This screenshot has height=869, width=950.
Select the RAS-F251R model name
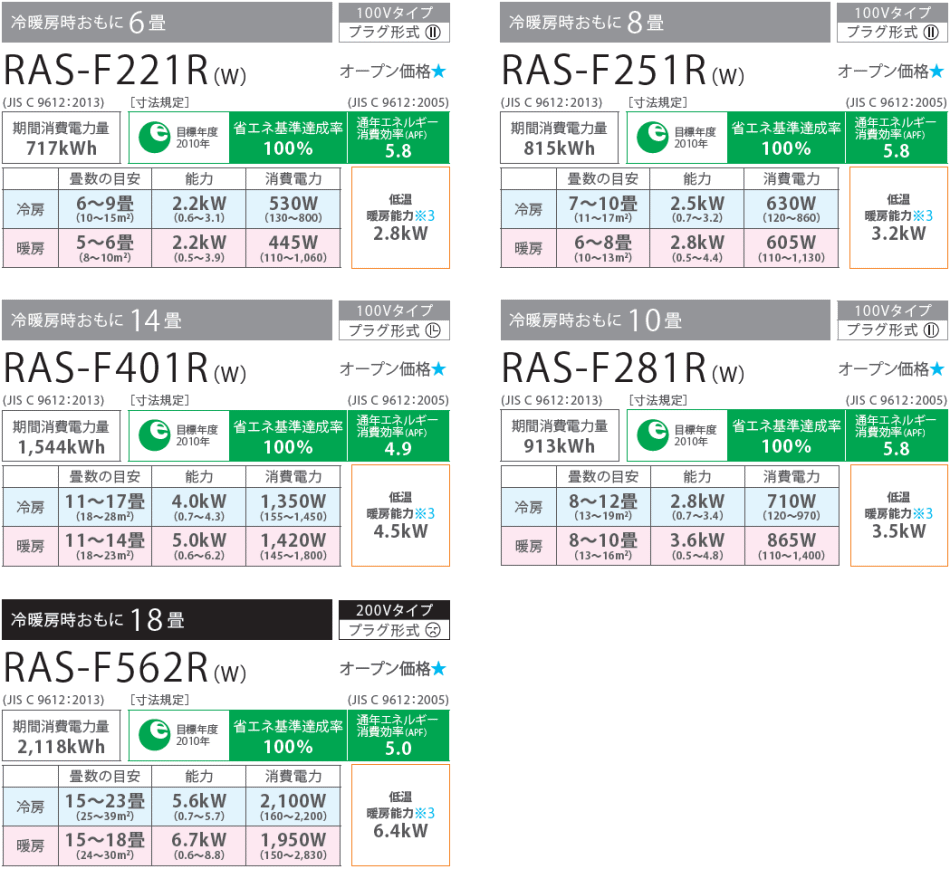(623, 70)
